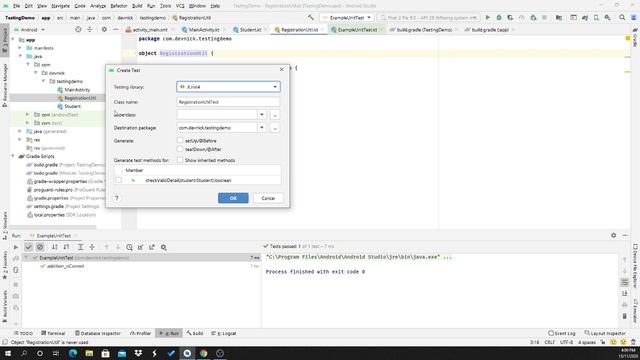Viewport: 640px width, 360px height.
Task: Select settings.gradle in project tree
Action: pyautogui.click(x=62, y=206)
